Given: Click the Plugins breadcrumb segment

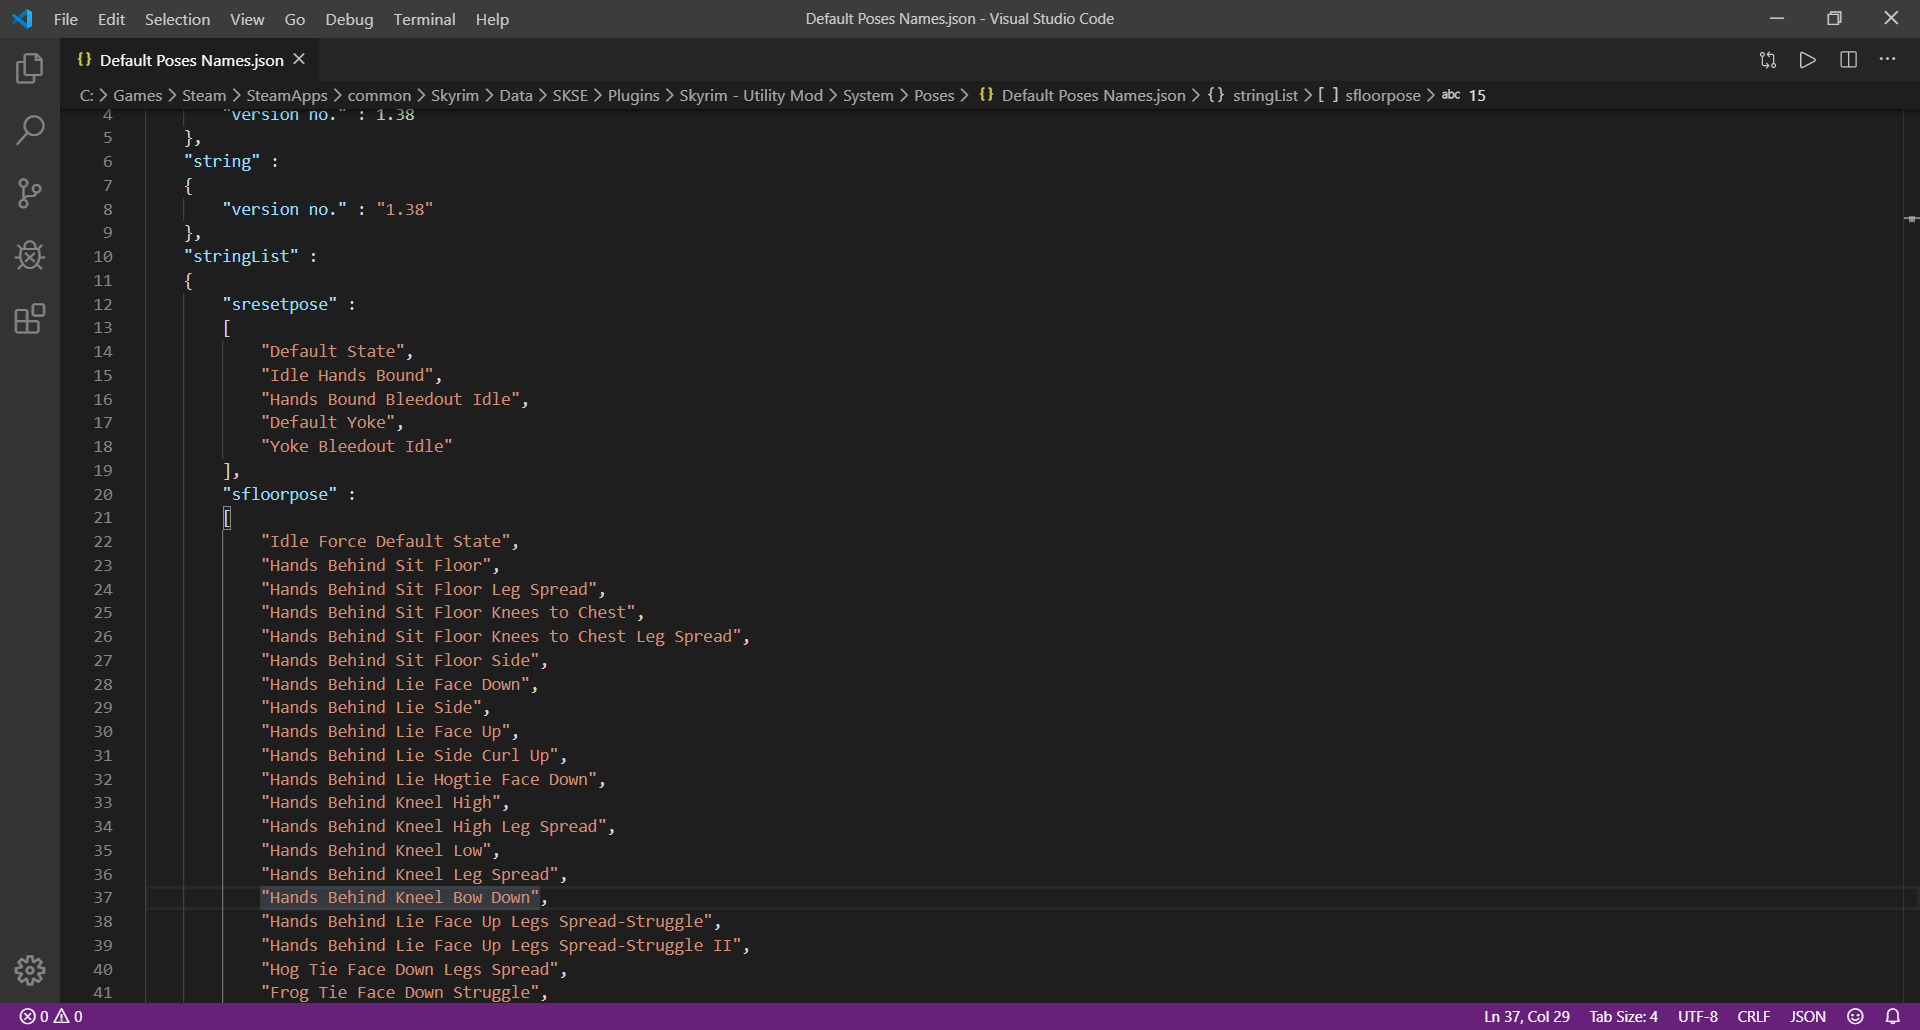Looking at the screenshot, I should [633, 95].
